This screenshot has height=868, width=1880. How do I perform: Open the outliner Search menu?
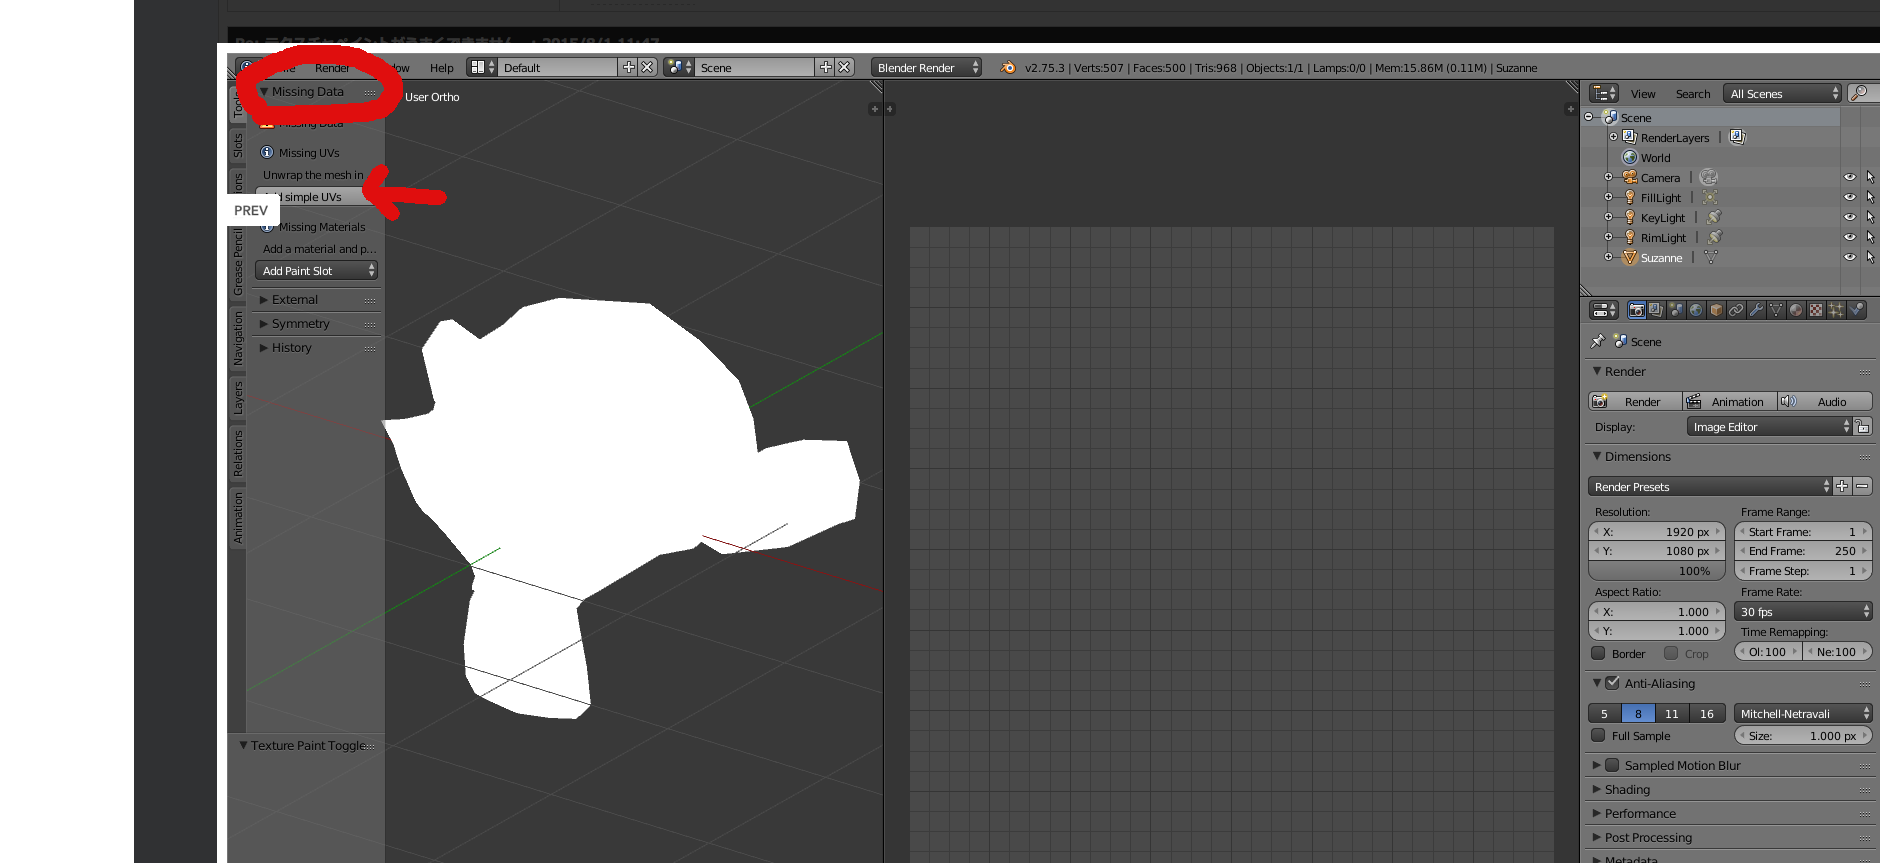click(x=1693, y=94)
